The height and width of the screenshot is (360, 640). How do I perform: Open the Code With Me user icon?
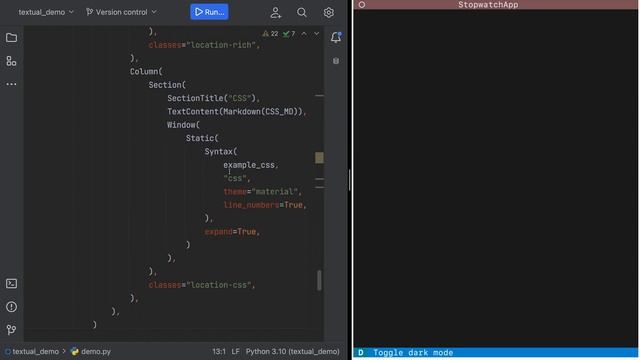pyautogui.click(x=276, y=12)
